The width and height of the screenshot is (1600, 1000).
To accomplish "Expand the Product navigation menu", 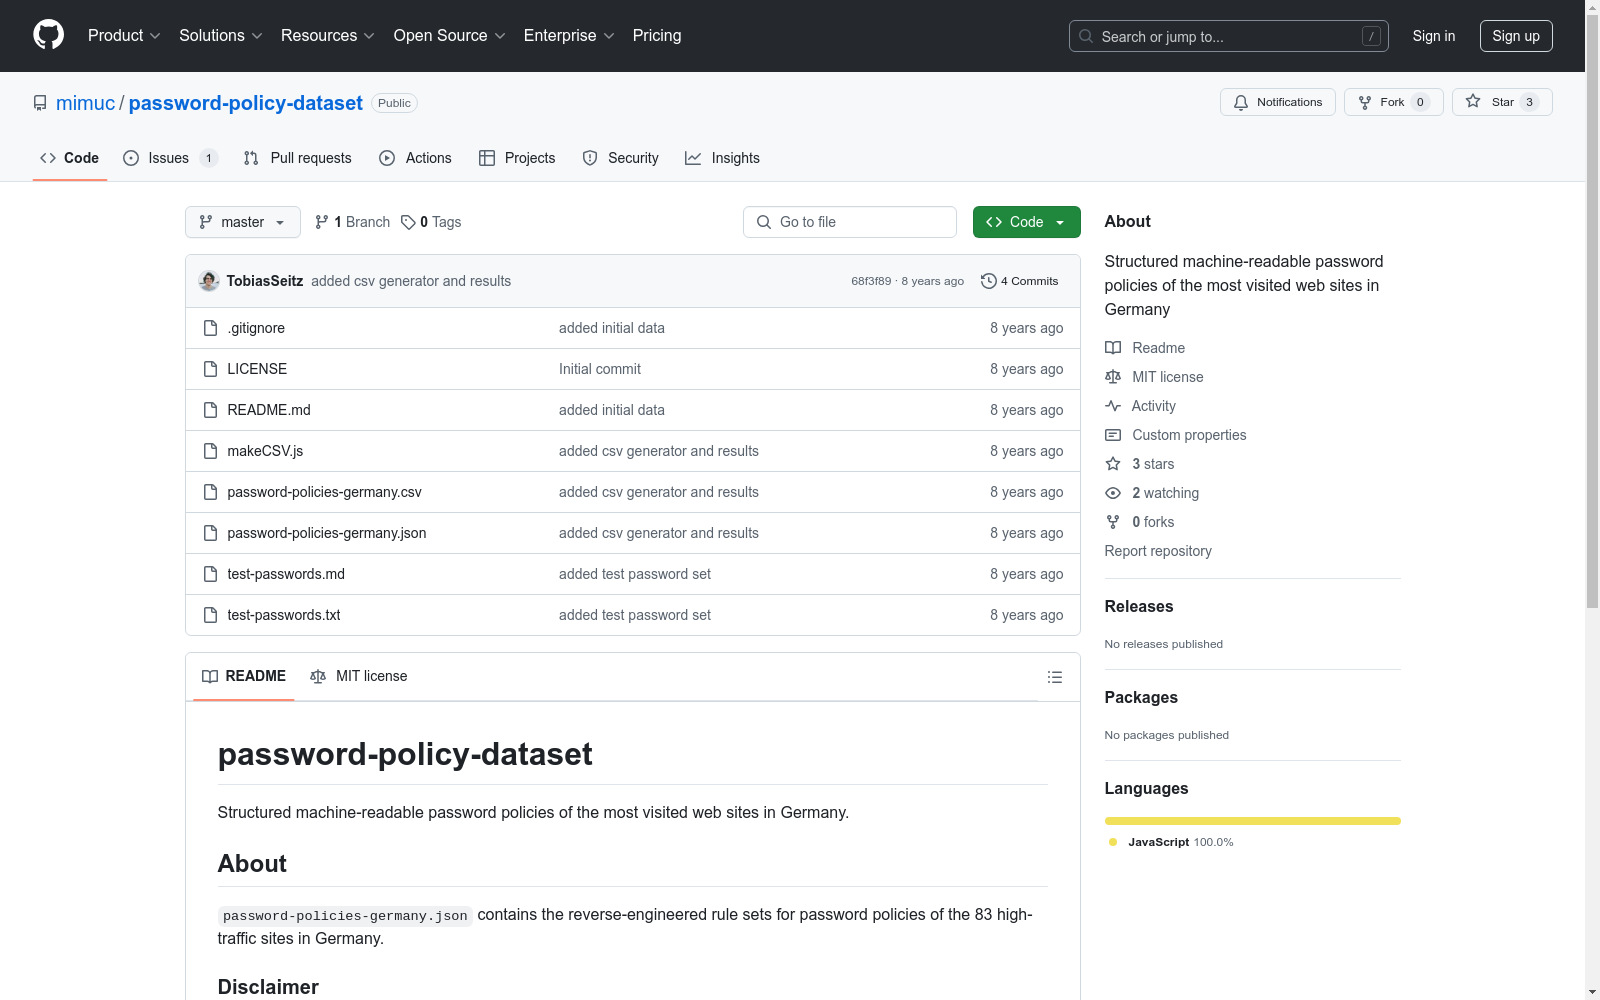I will click(124, 36).
